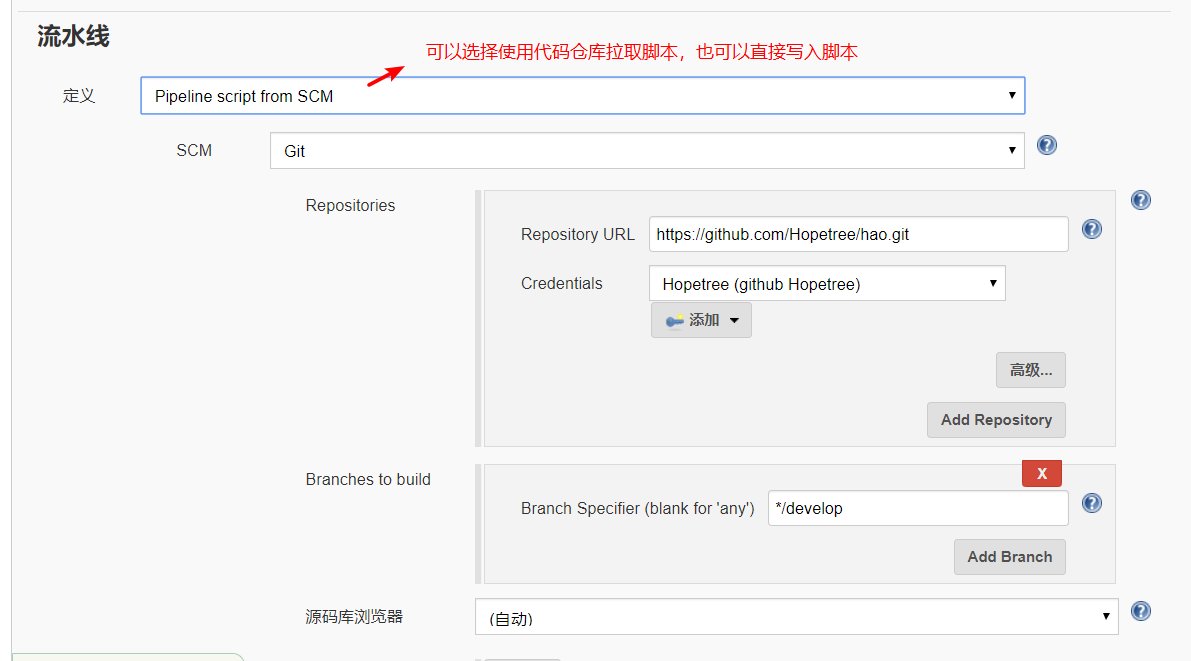Screen dimensions: 1191x661
Task: Focus the Branch Specifier input field
Action: (918, 508)
